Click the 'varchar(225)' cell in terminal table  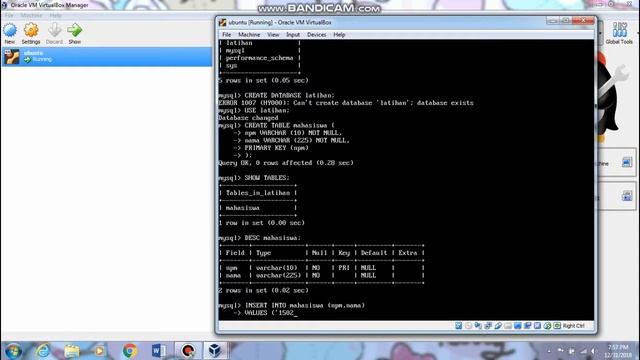coord(278,276)
